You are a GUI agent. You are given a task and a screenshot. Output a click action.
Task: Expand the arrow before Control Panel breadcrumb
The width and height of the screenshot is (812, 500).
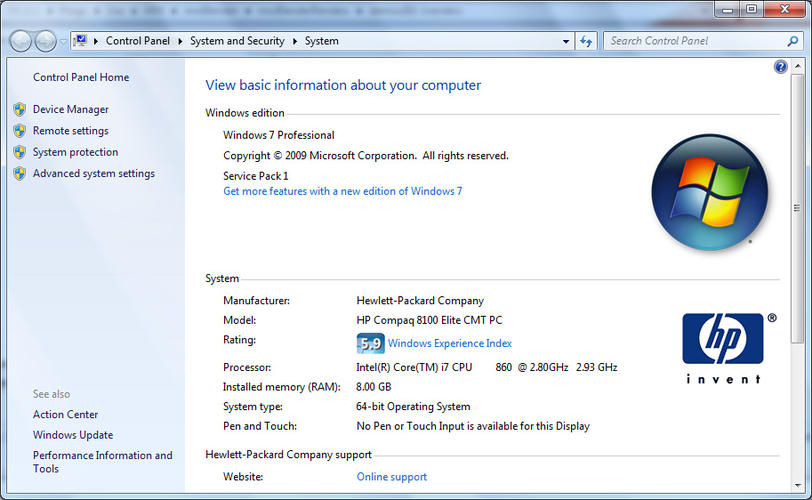click(x=96, y=41)
